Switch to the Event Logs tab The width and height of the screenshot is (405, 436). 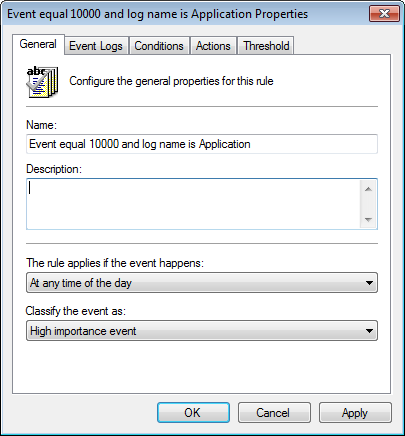click(96, 46)
